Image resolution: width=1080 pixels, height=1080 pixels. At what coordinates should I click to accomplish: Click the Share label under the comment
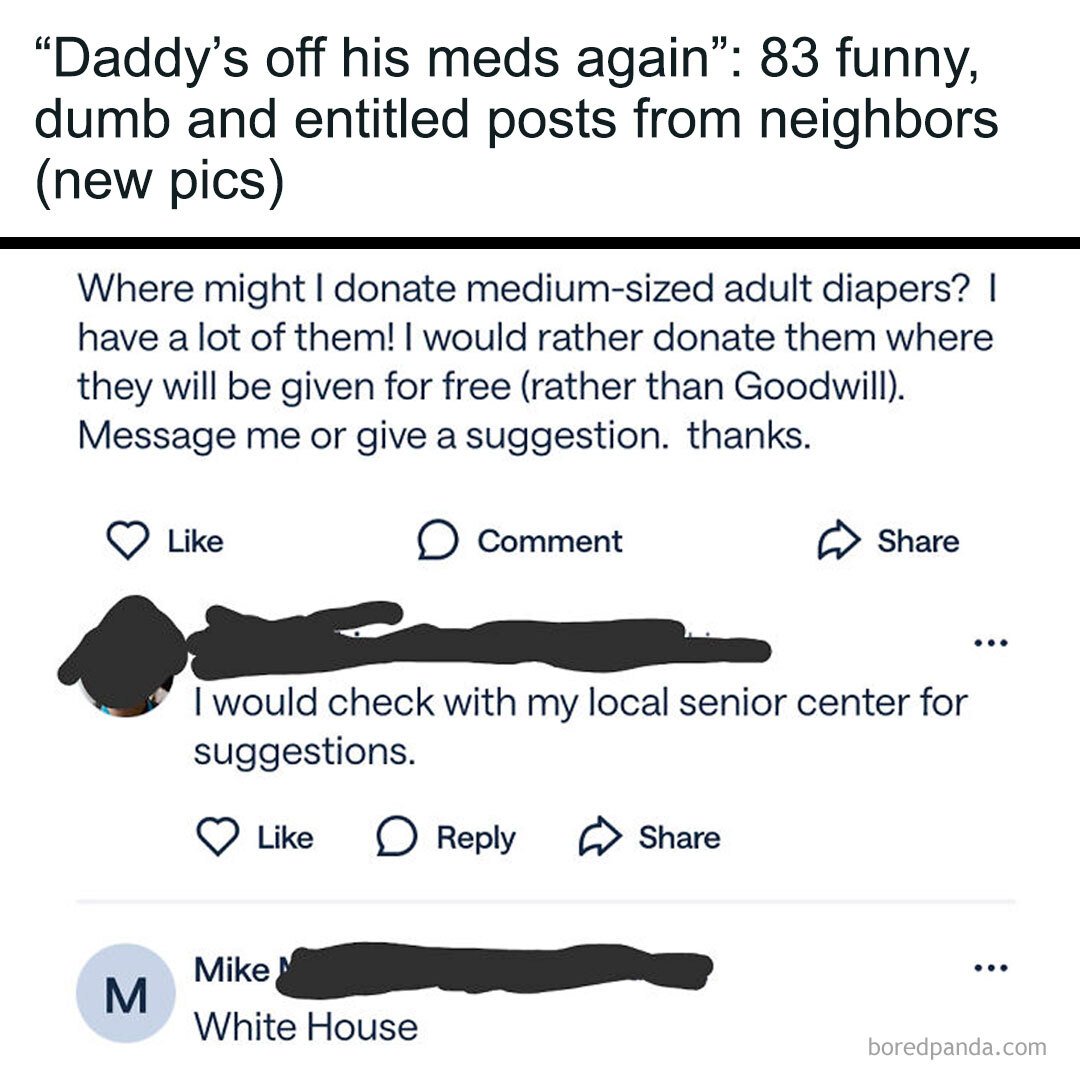coord(679,838)
